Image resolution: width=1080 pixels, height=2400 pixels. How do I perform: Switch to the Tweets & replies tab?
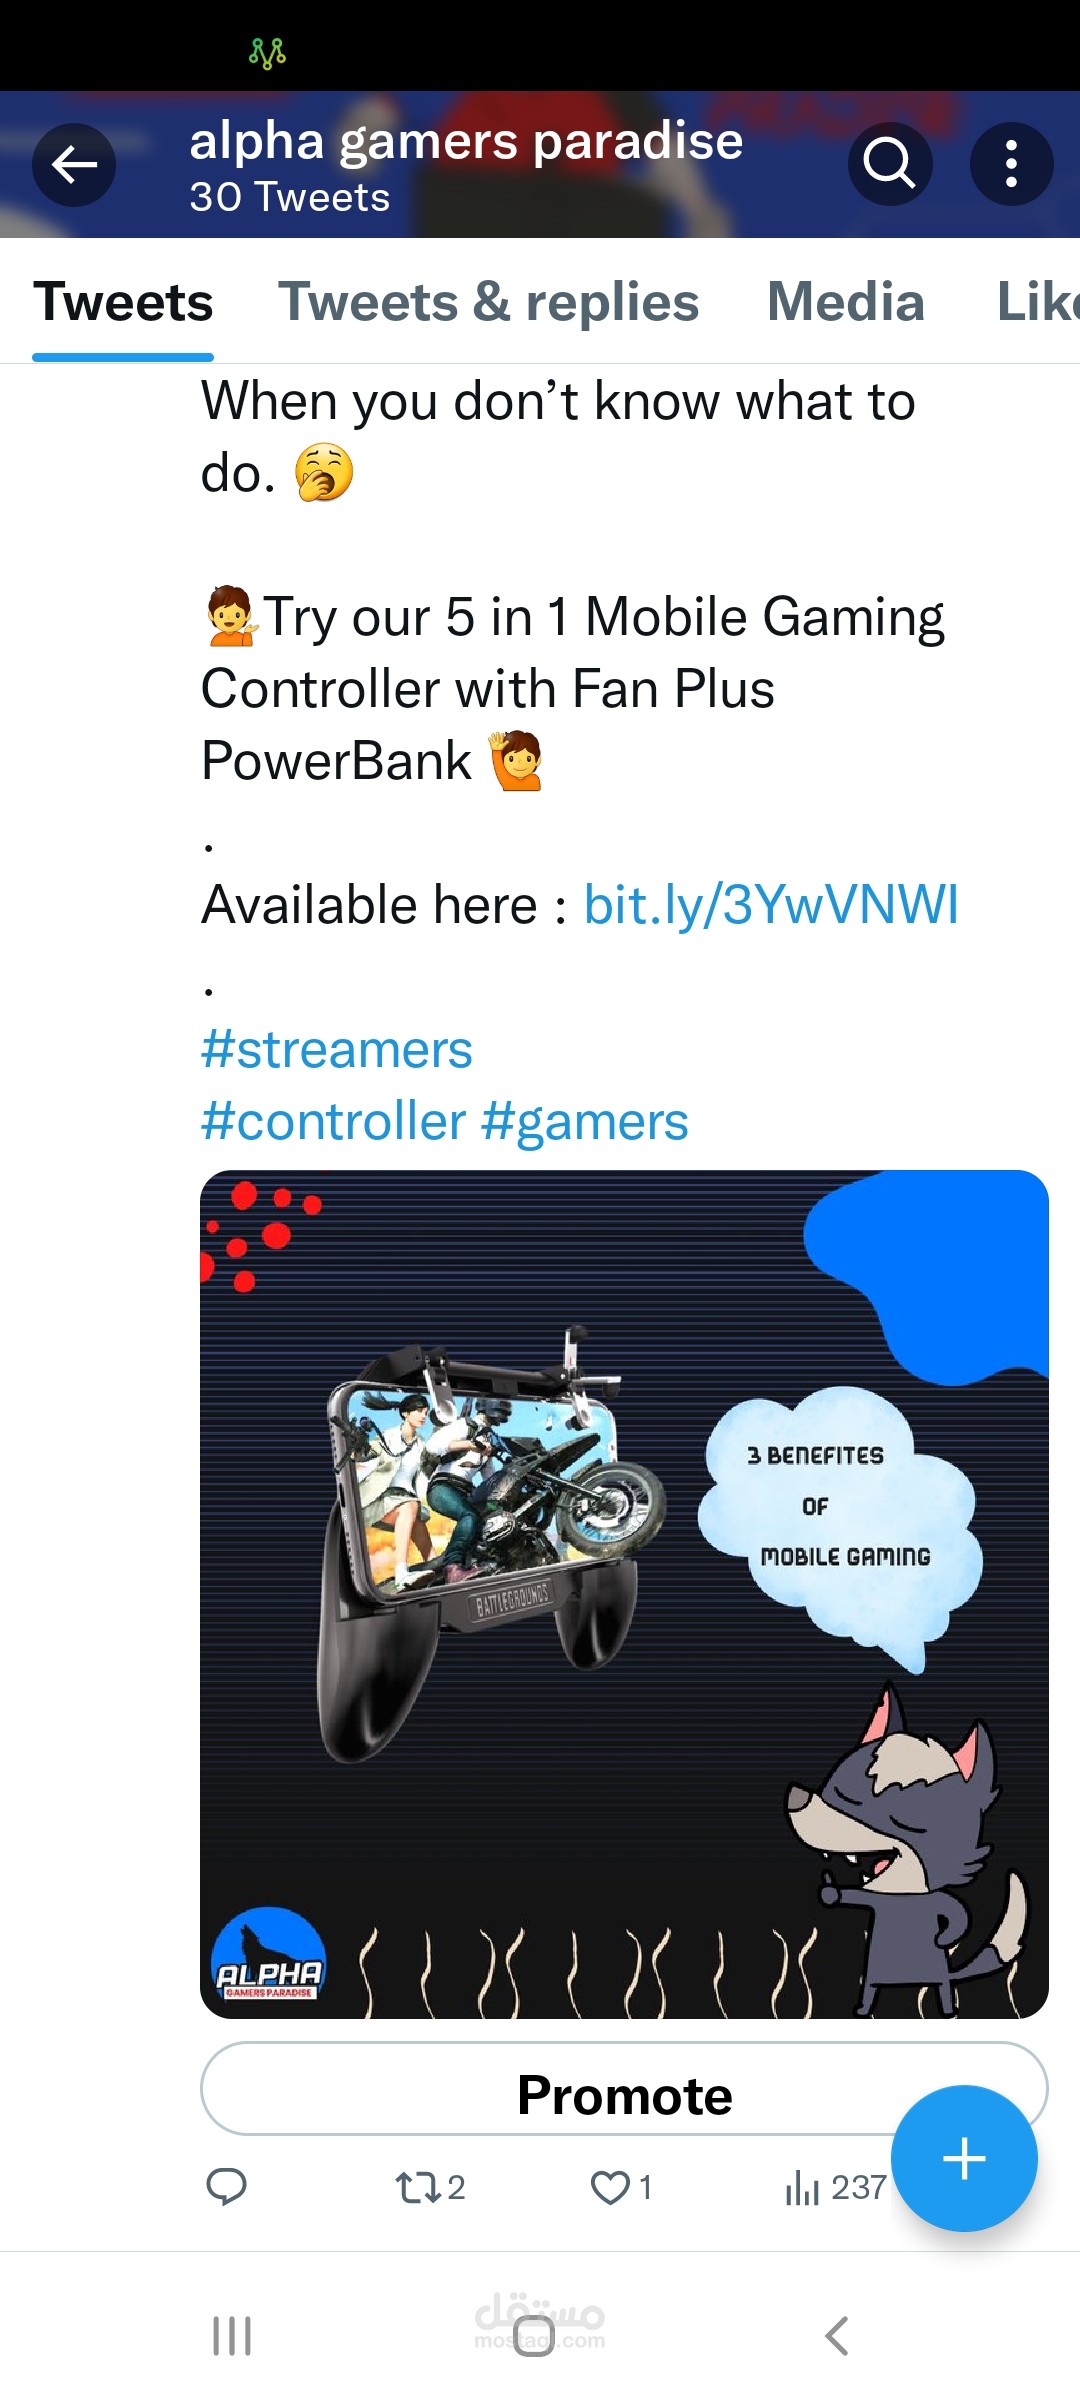pyautogui.click(x=488, y=301)
